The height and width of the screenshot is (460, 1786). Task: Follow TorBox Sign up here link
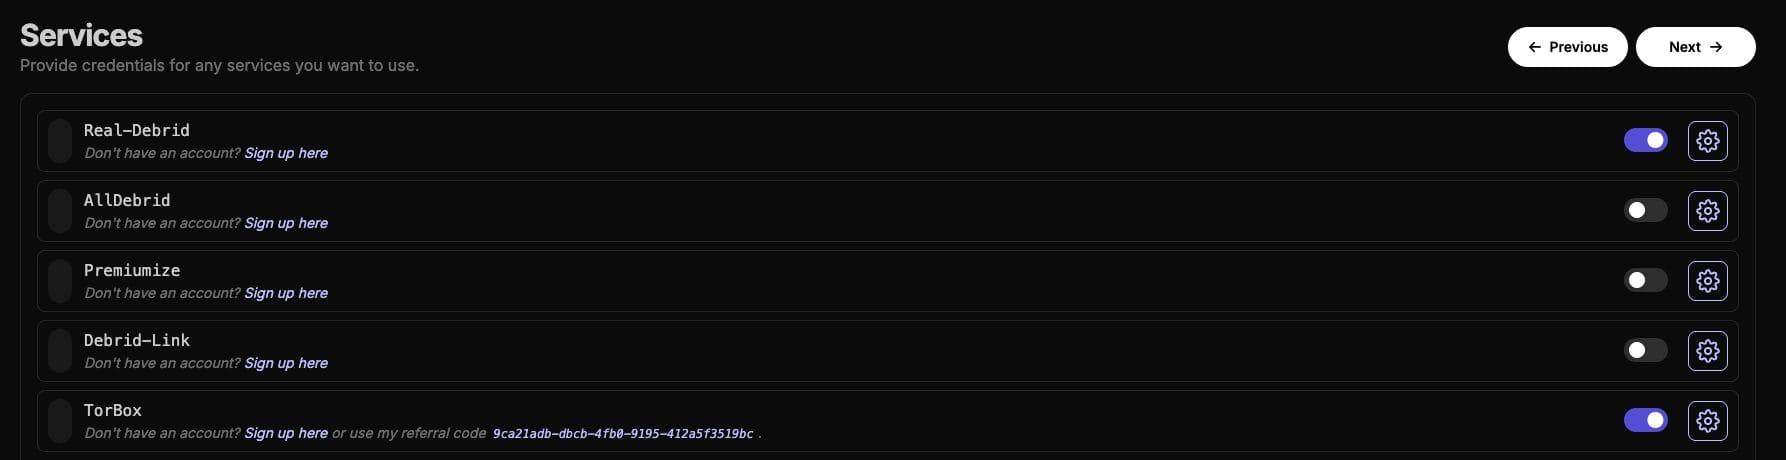(x=286, y=433)
